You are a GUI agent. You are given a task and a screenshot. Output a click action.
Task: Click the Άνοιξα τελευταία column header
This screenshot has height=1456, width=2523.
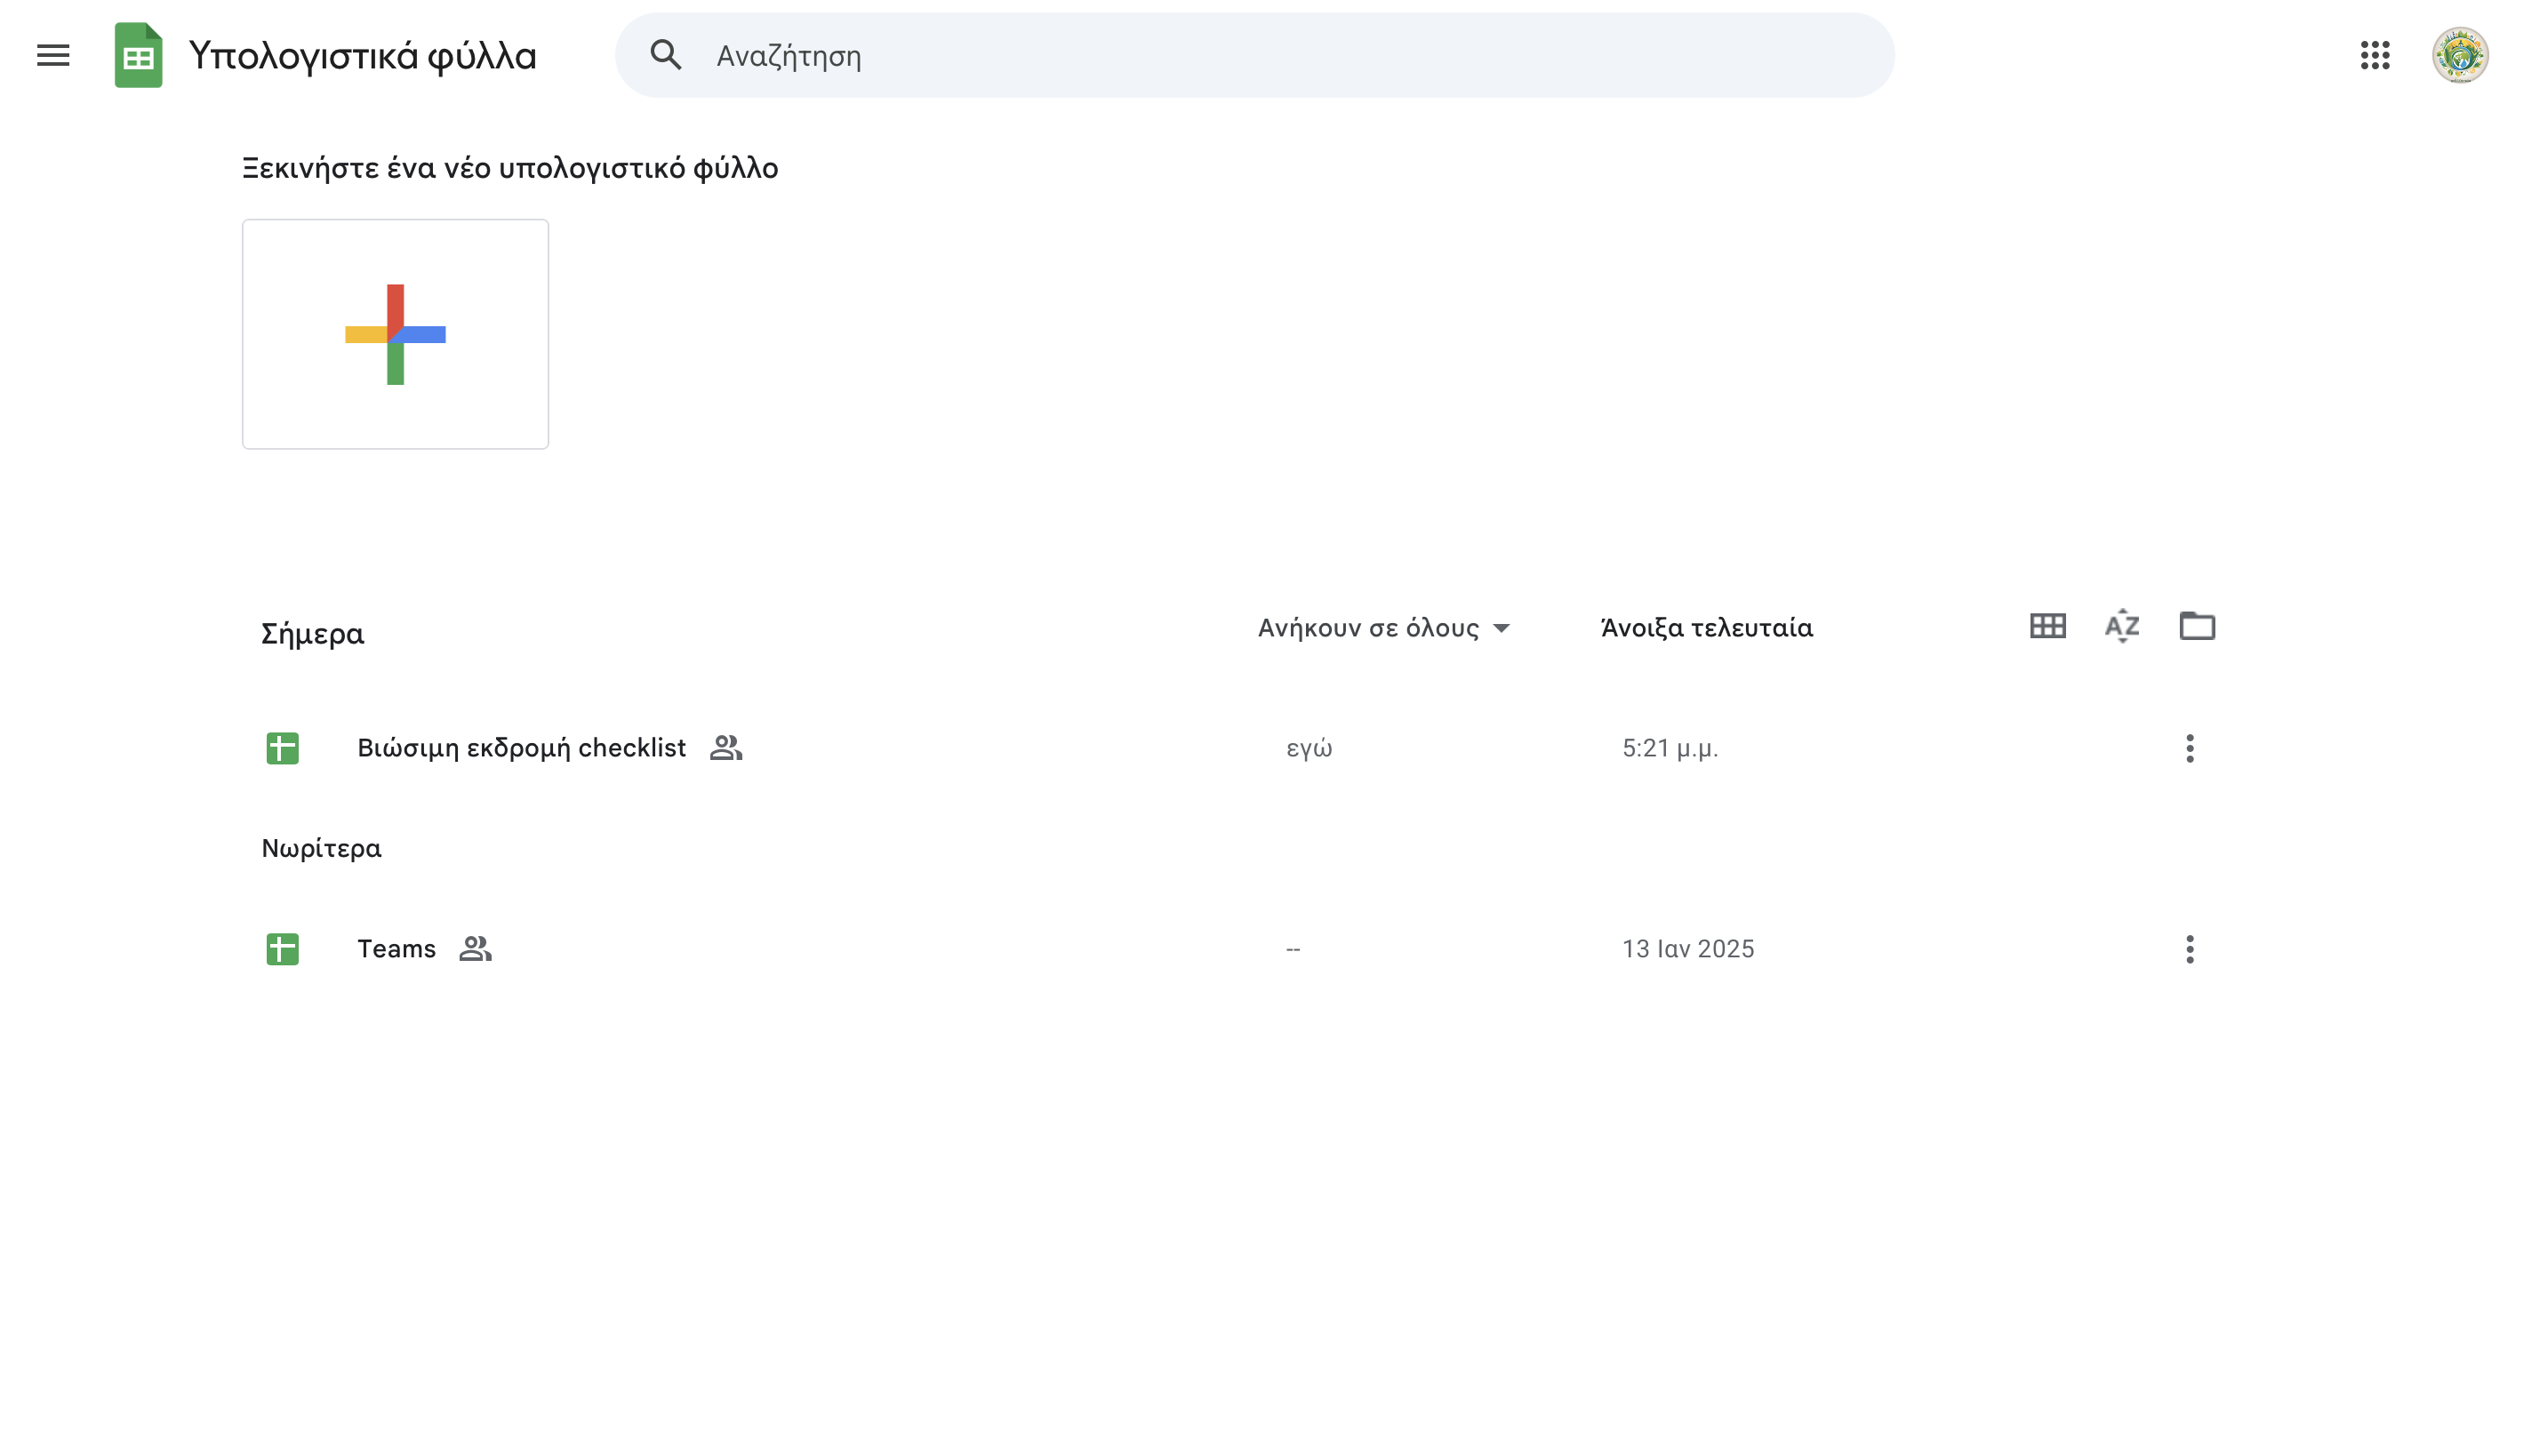click(1705, 628)
